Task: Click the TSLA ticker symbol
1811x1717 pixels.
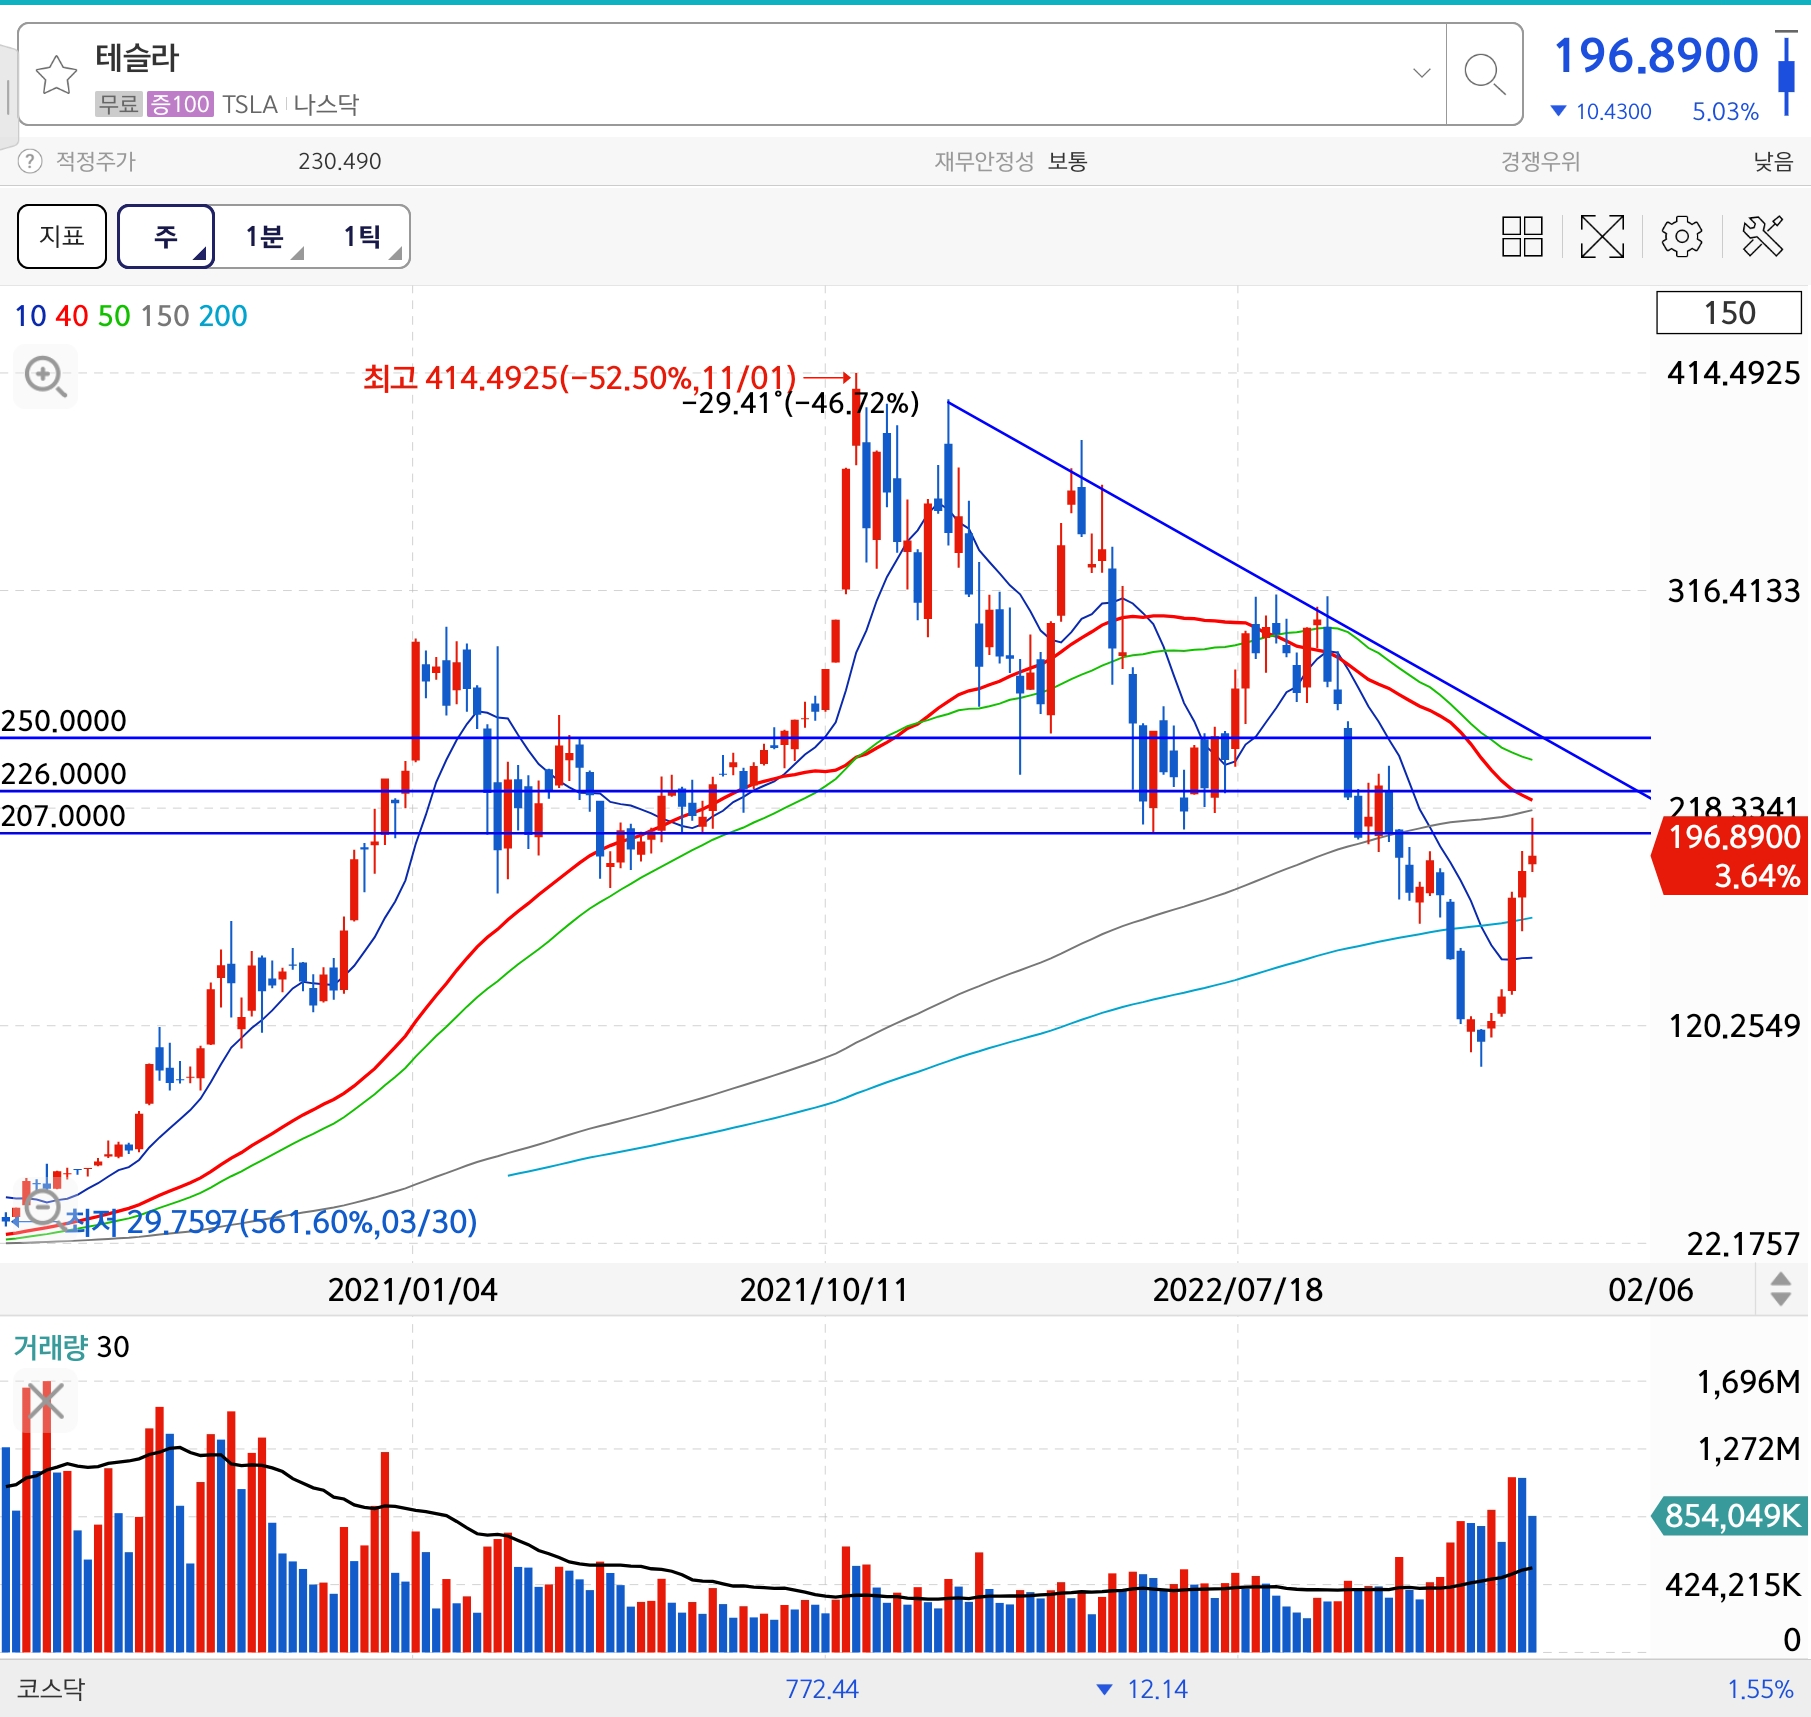Action: pyautogui.click(x=250, y=104)
